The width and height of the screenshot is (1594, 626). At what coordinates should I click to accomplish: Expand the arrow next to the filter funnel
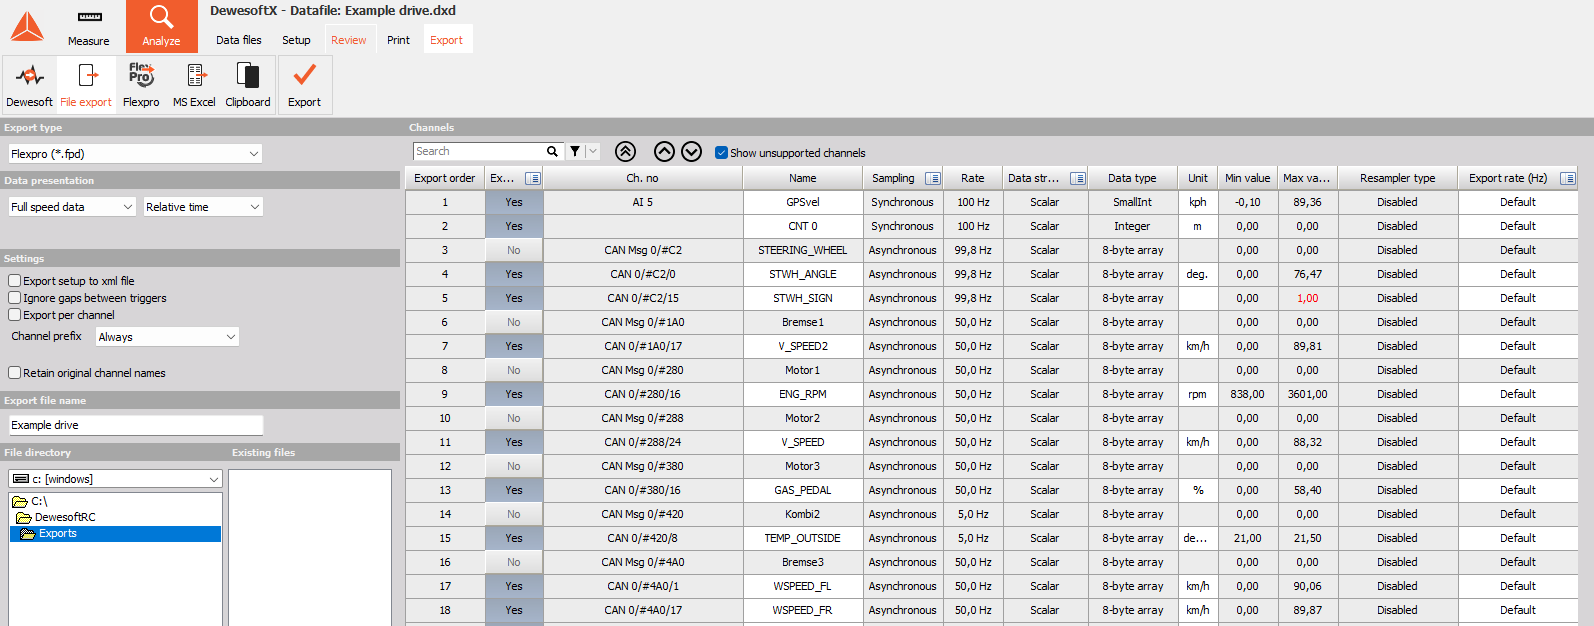point(593,151)
